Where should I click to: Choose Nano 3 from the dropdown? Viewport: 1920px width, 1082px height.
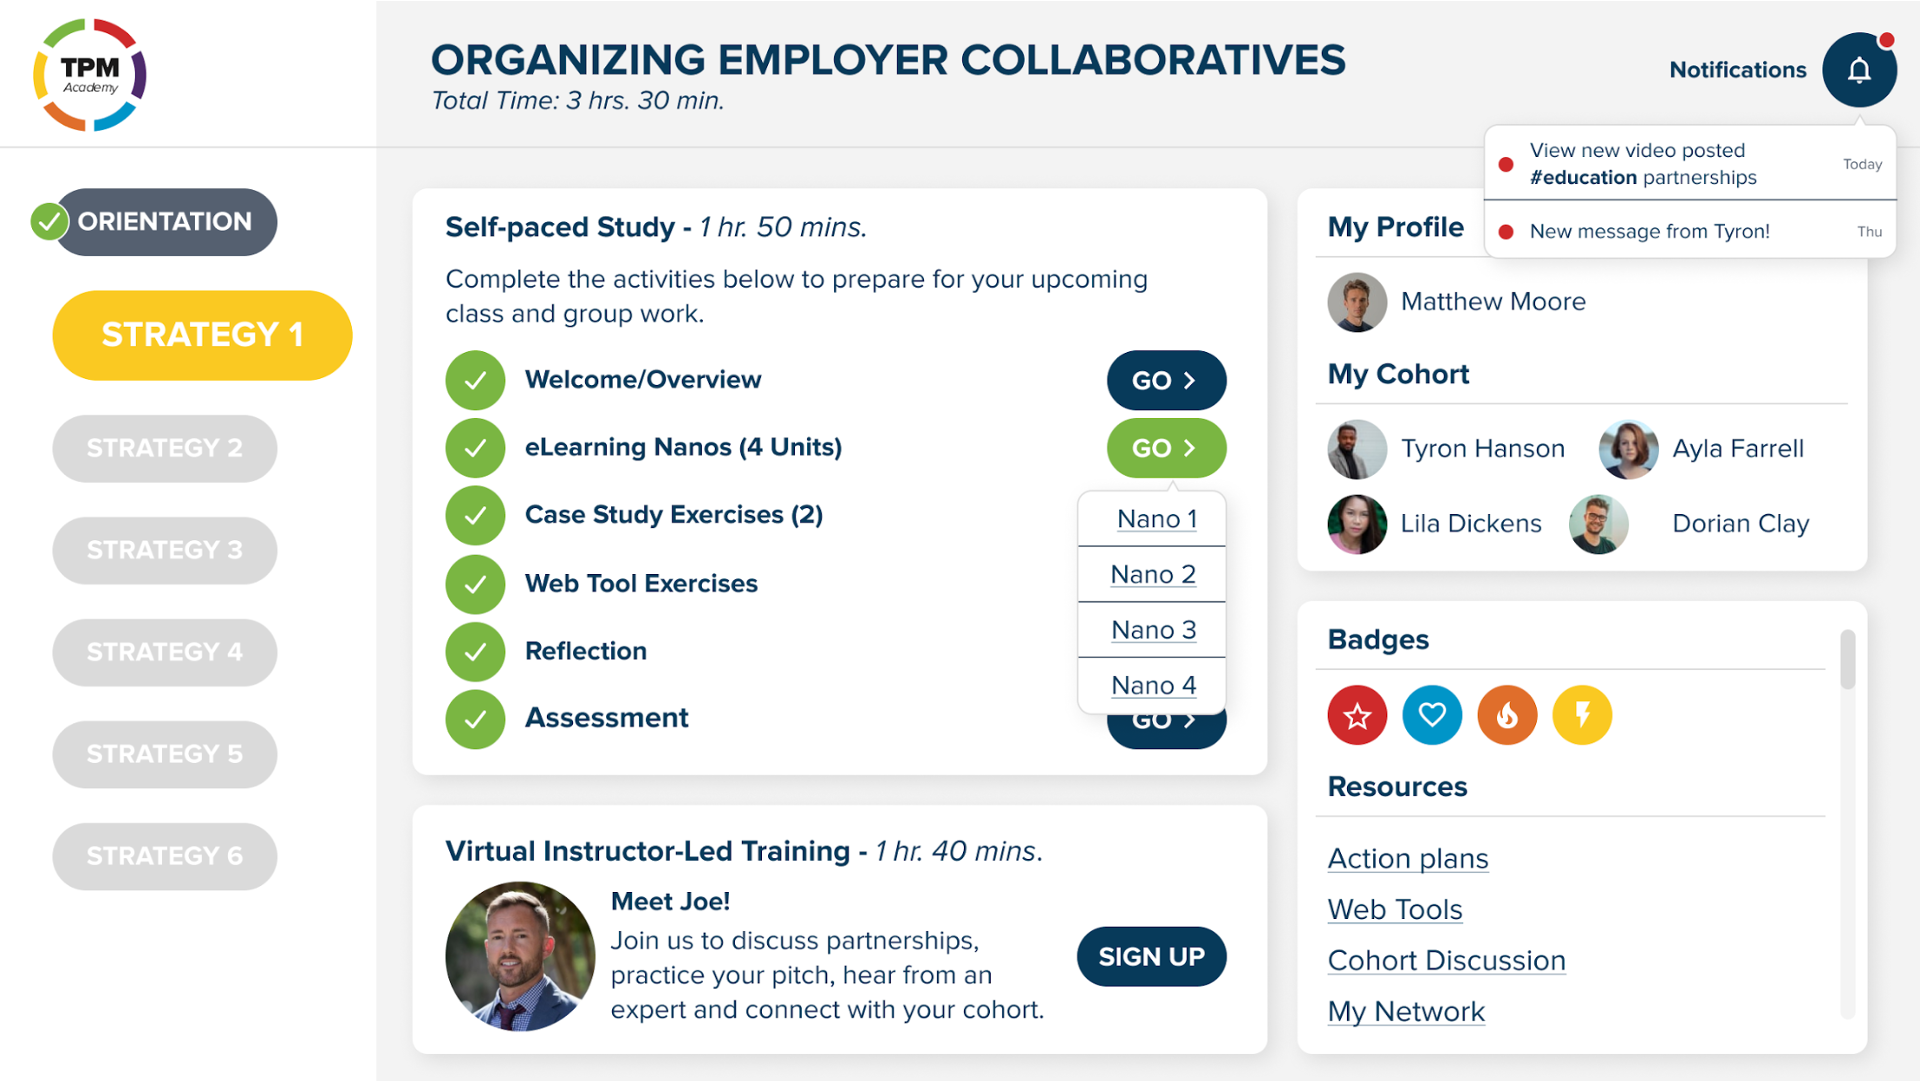[1153, 630]
